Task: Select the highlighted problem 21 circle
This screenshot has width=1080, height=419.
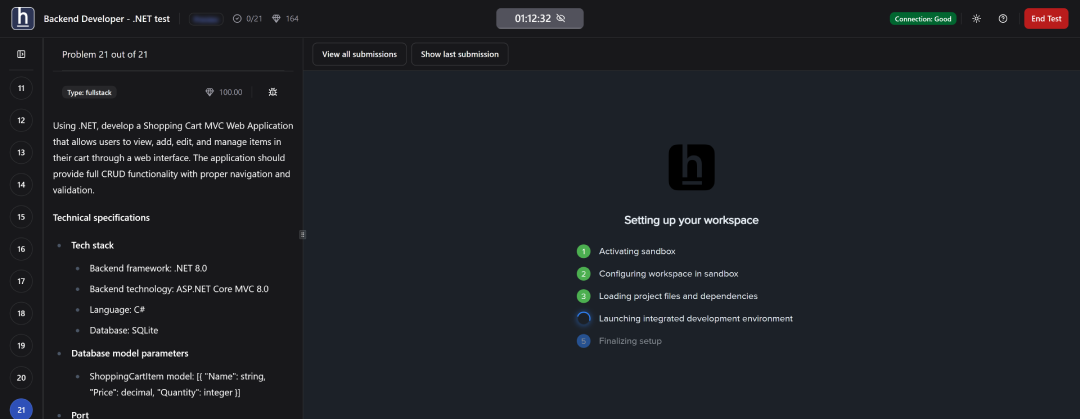Action: pos(21,409)
